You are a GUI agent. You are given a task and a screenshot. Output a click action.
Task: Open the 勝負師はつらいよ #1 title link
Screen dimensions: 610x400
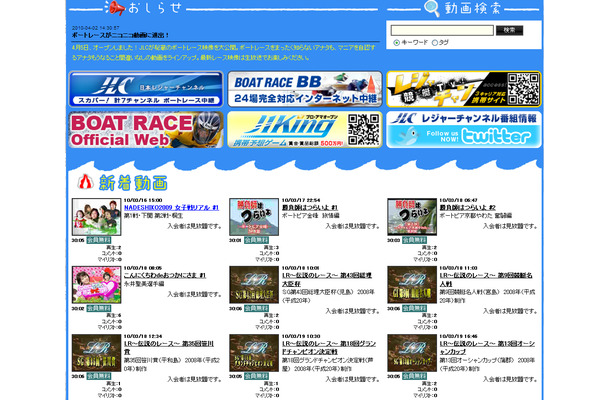[x=310, y=208]
